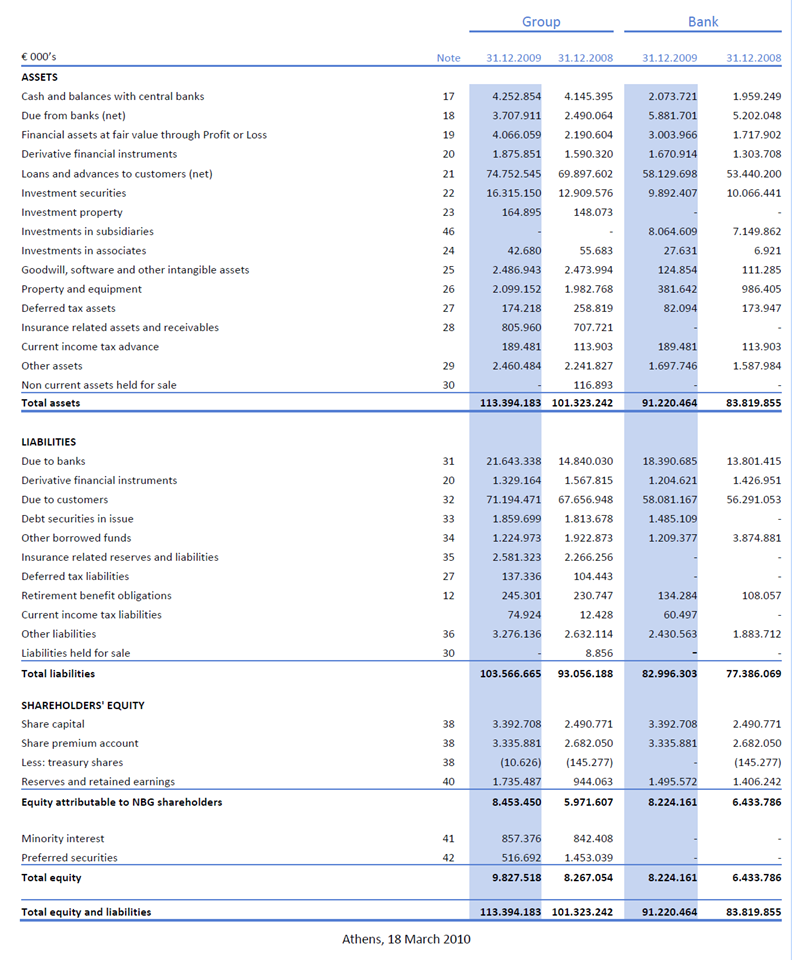Click the Group column heading
This screenshot has width=799, height=960.
click(x=541, y=21)
